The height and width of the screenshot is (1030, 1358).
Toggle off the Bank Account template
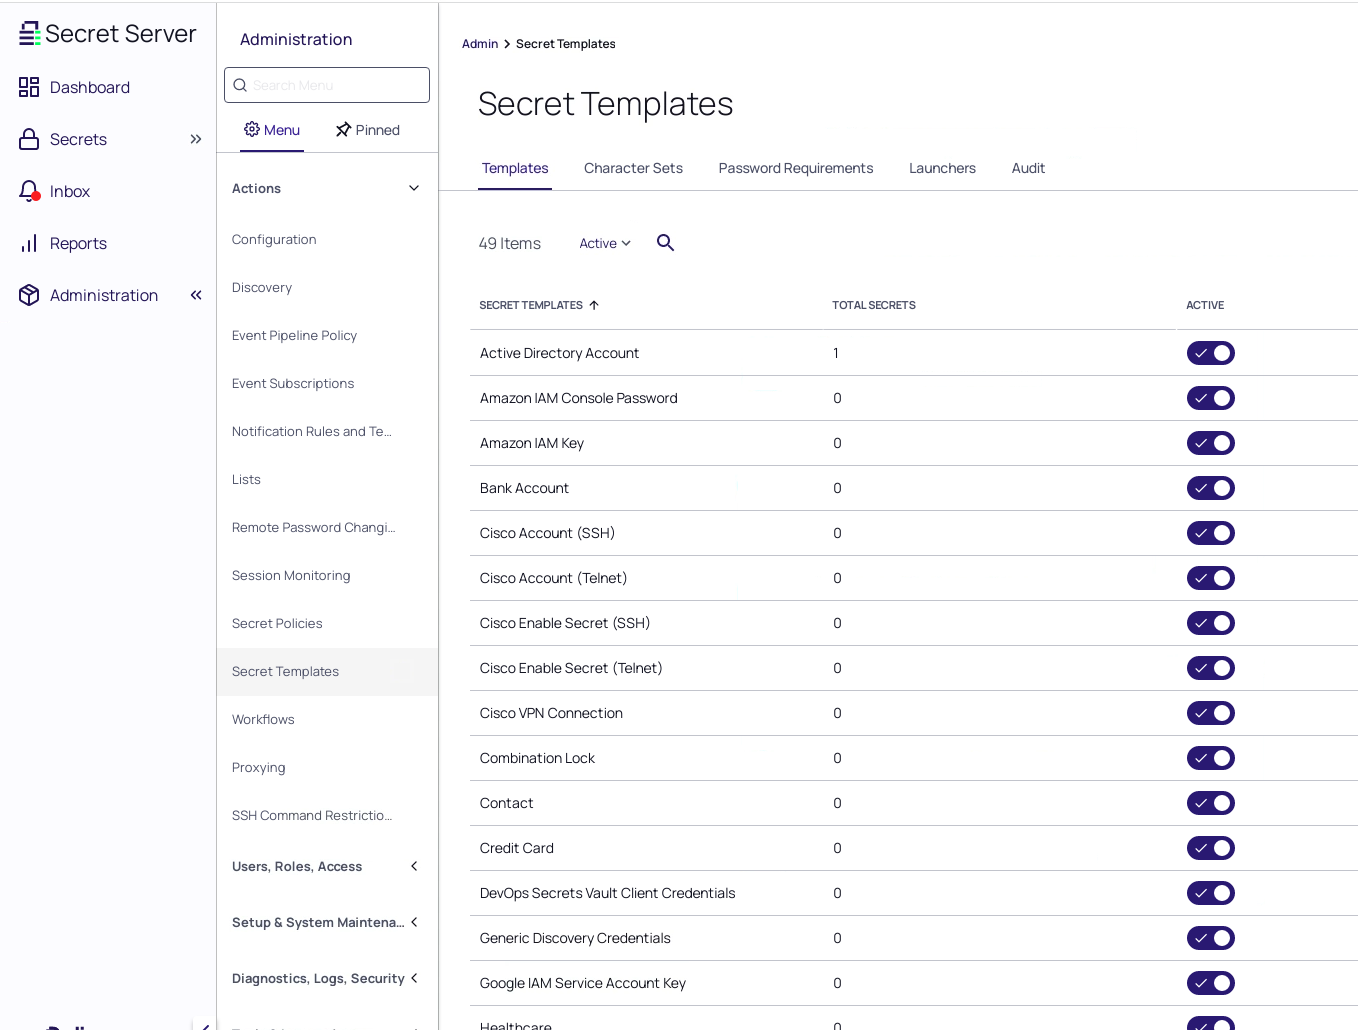pos(1210,488)
